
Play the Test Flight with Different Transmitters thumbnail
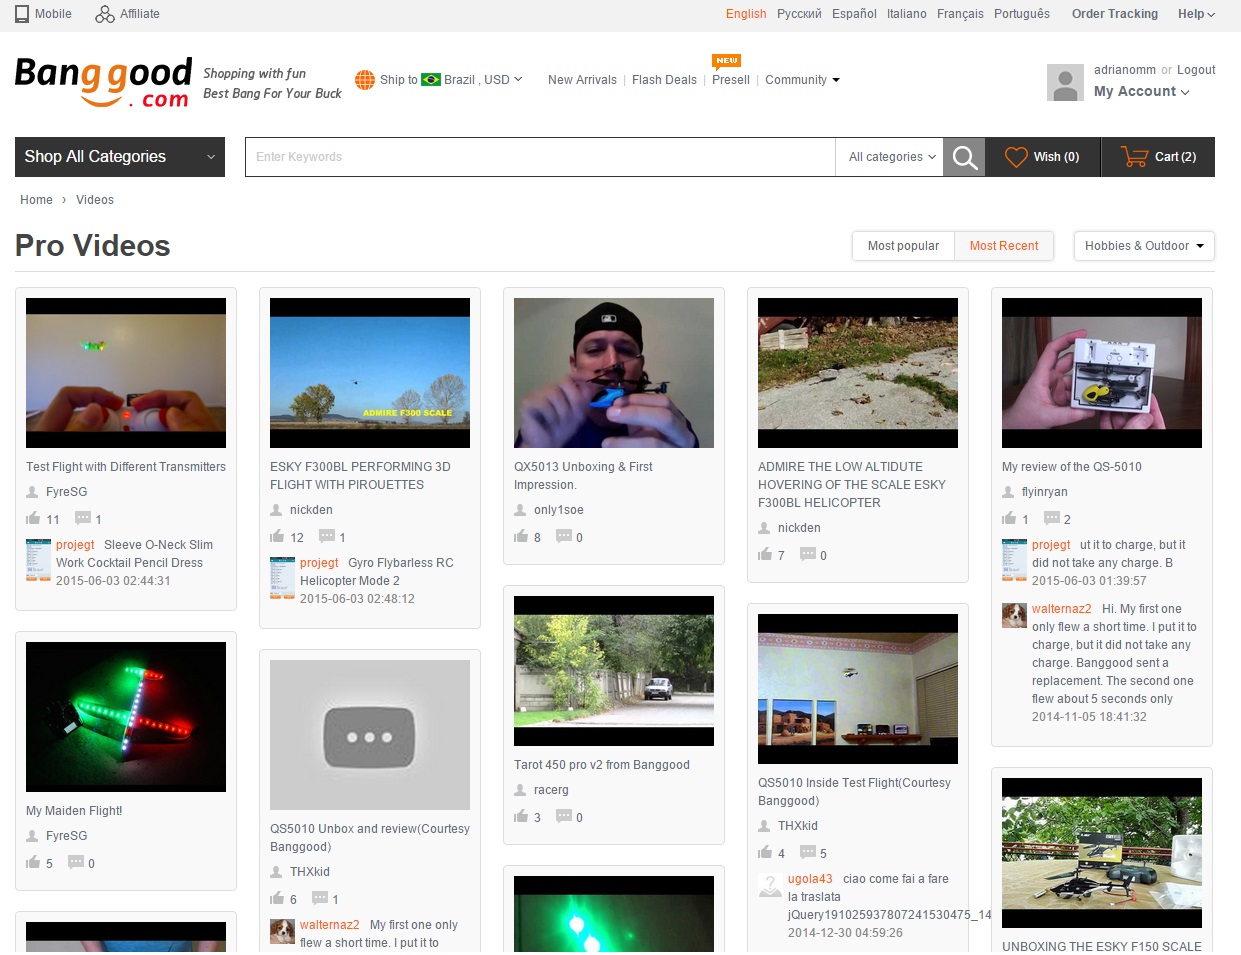pos(126,373)
